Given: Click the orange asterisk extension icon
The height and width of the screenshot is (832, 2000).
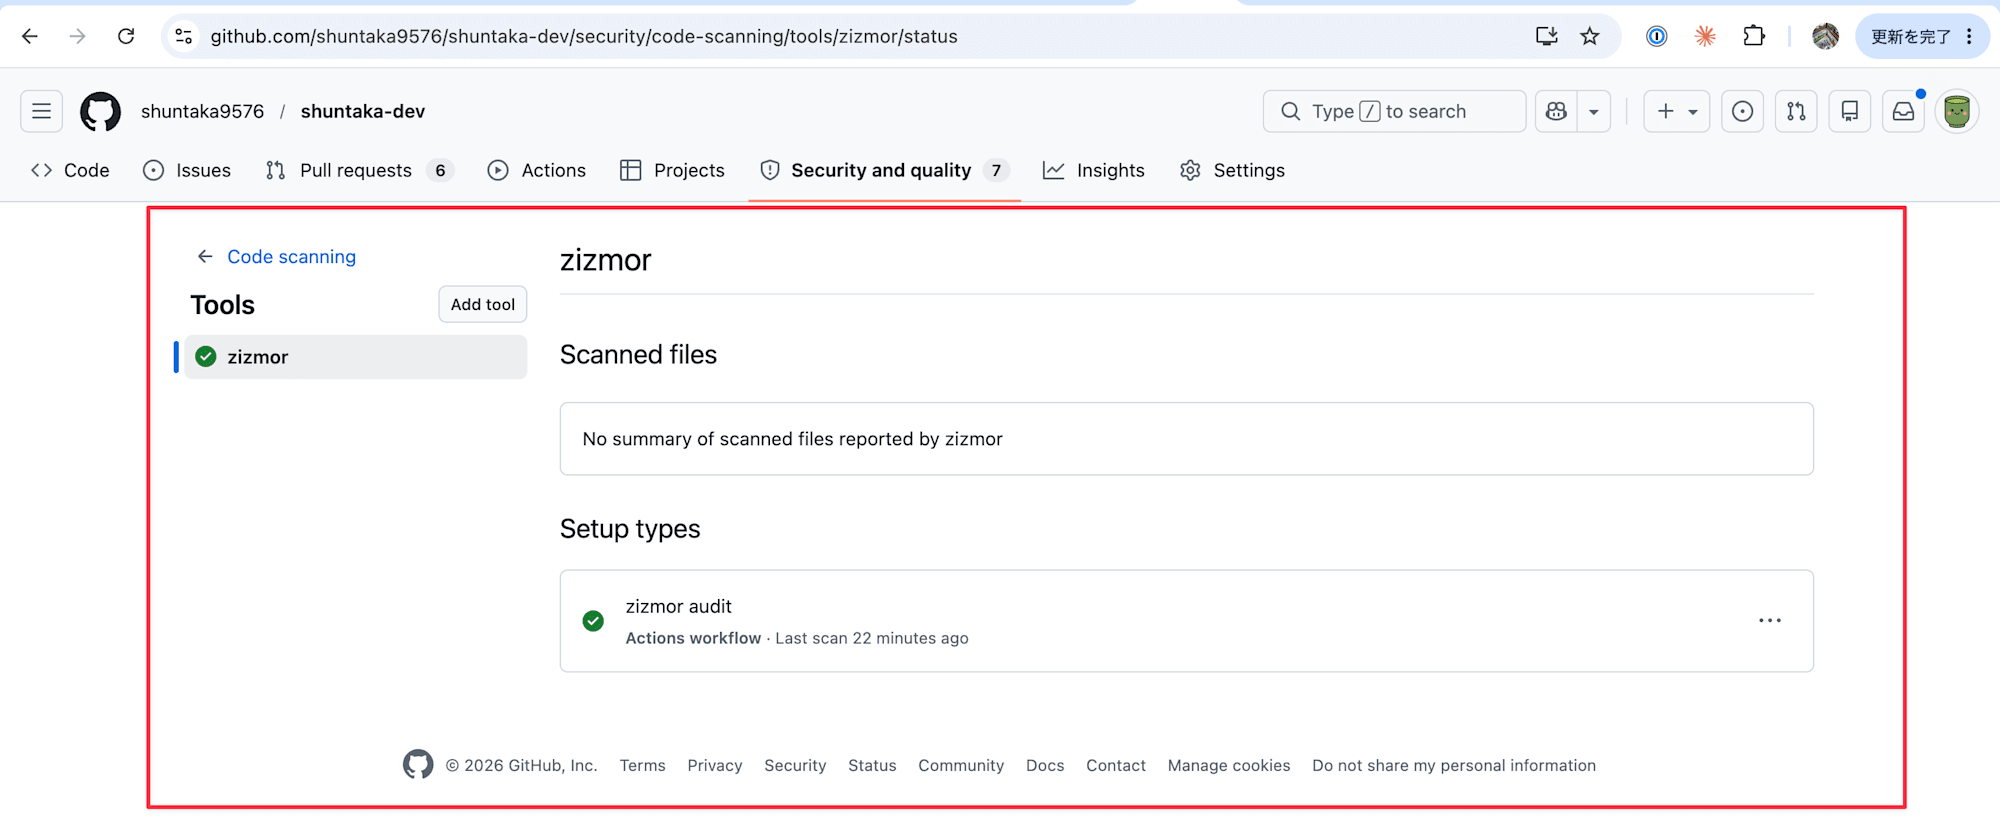Looking at the screenshot, I should tap(1705, 37).
